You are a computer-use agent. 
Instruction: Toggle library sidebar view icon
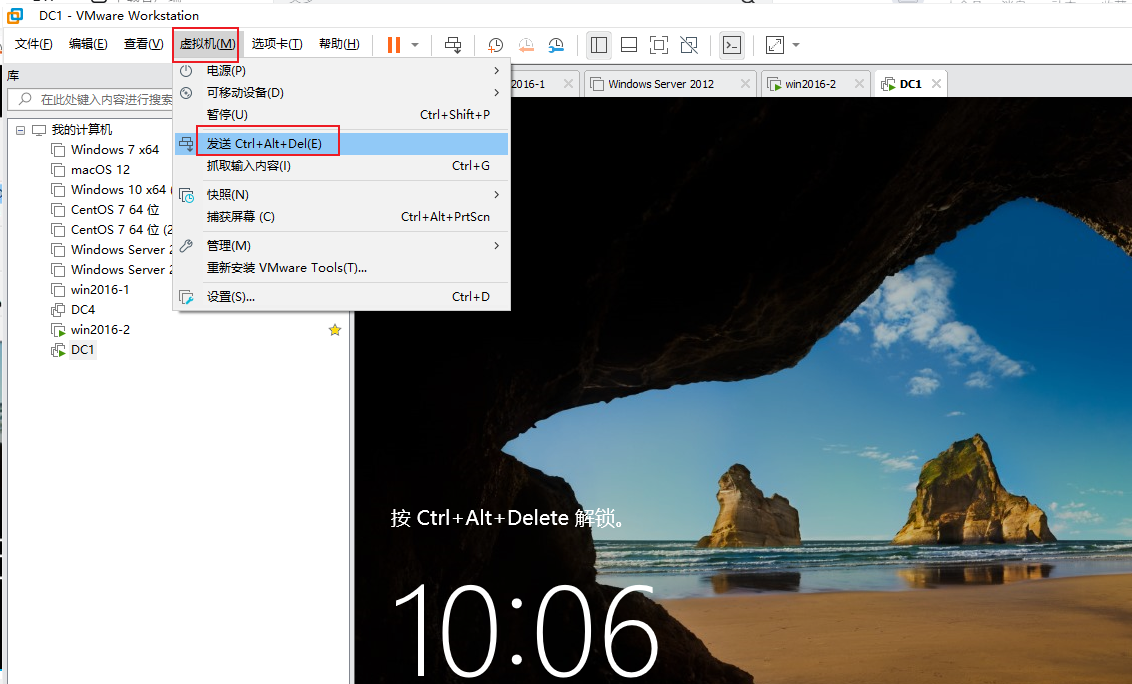pos(598,45)
